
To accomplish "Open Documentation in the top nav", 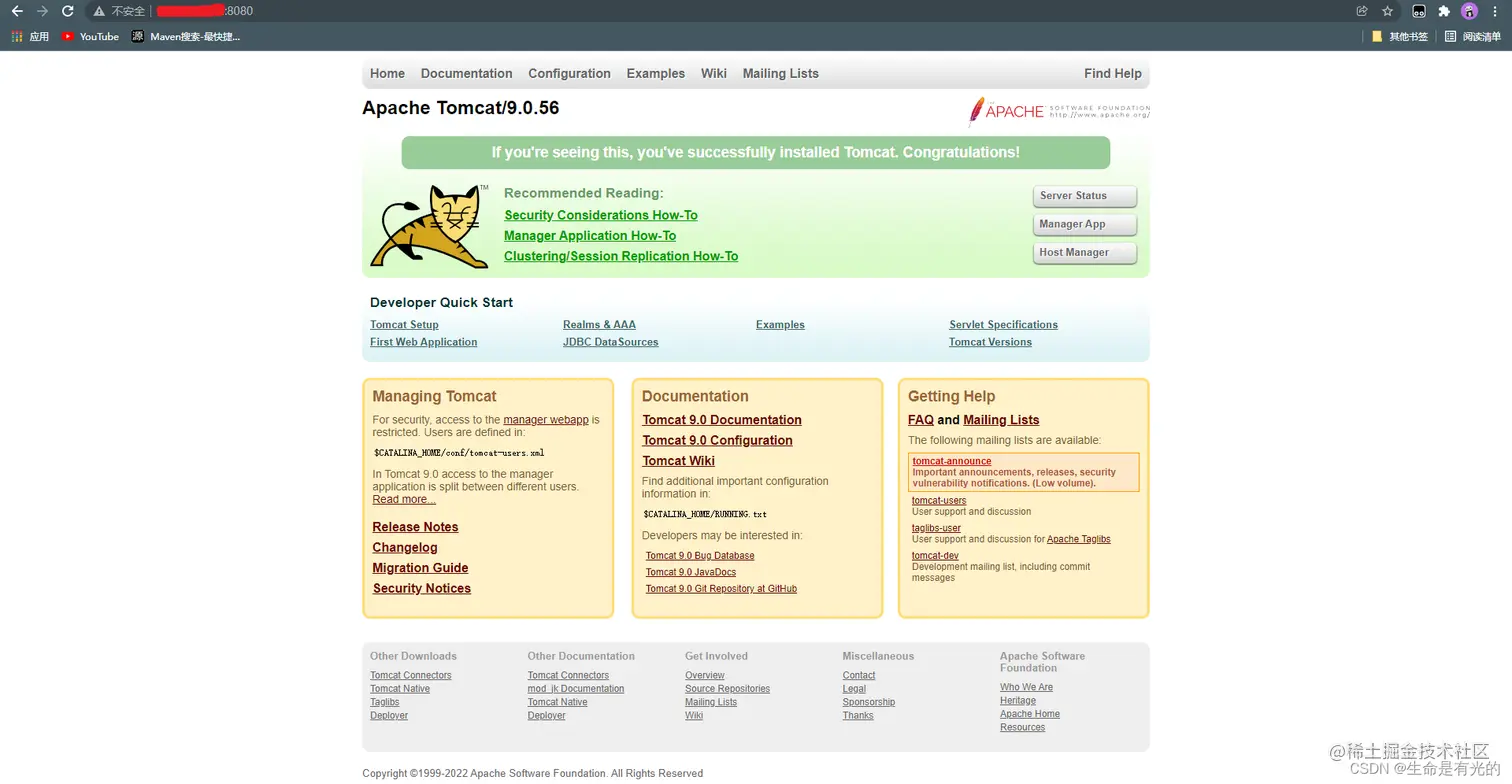I will pyautogui.click(x=466, y=74).
